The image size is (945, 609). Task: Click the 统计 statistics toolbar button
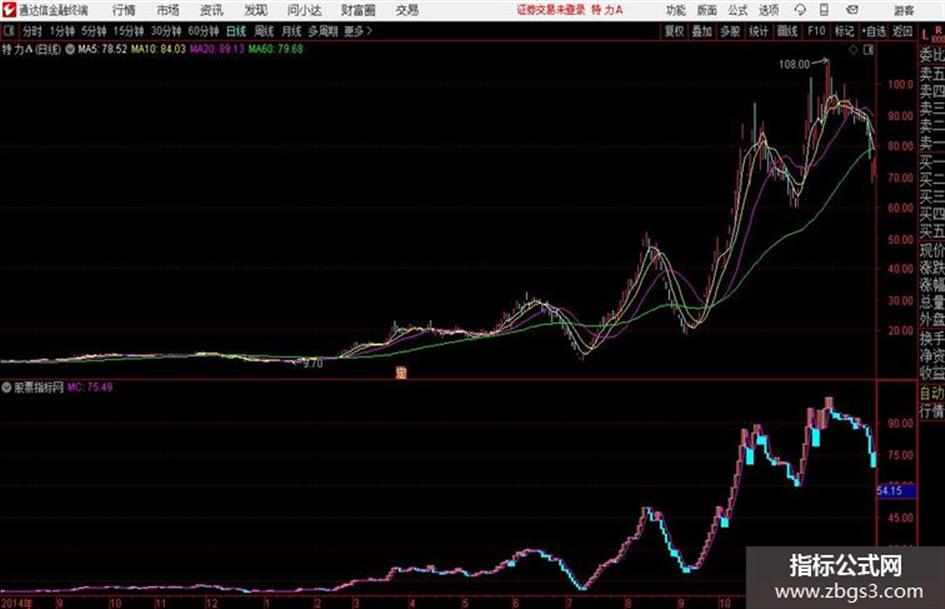point(759,31)
